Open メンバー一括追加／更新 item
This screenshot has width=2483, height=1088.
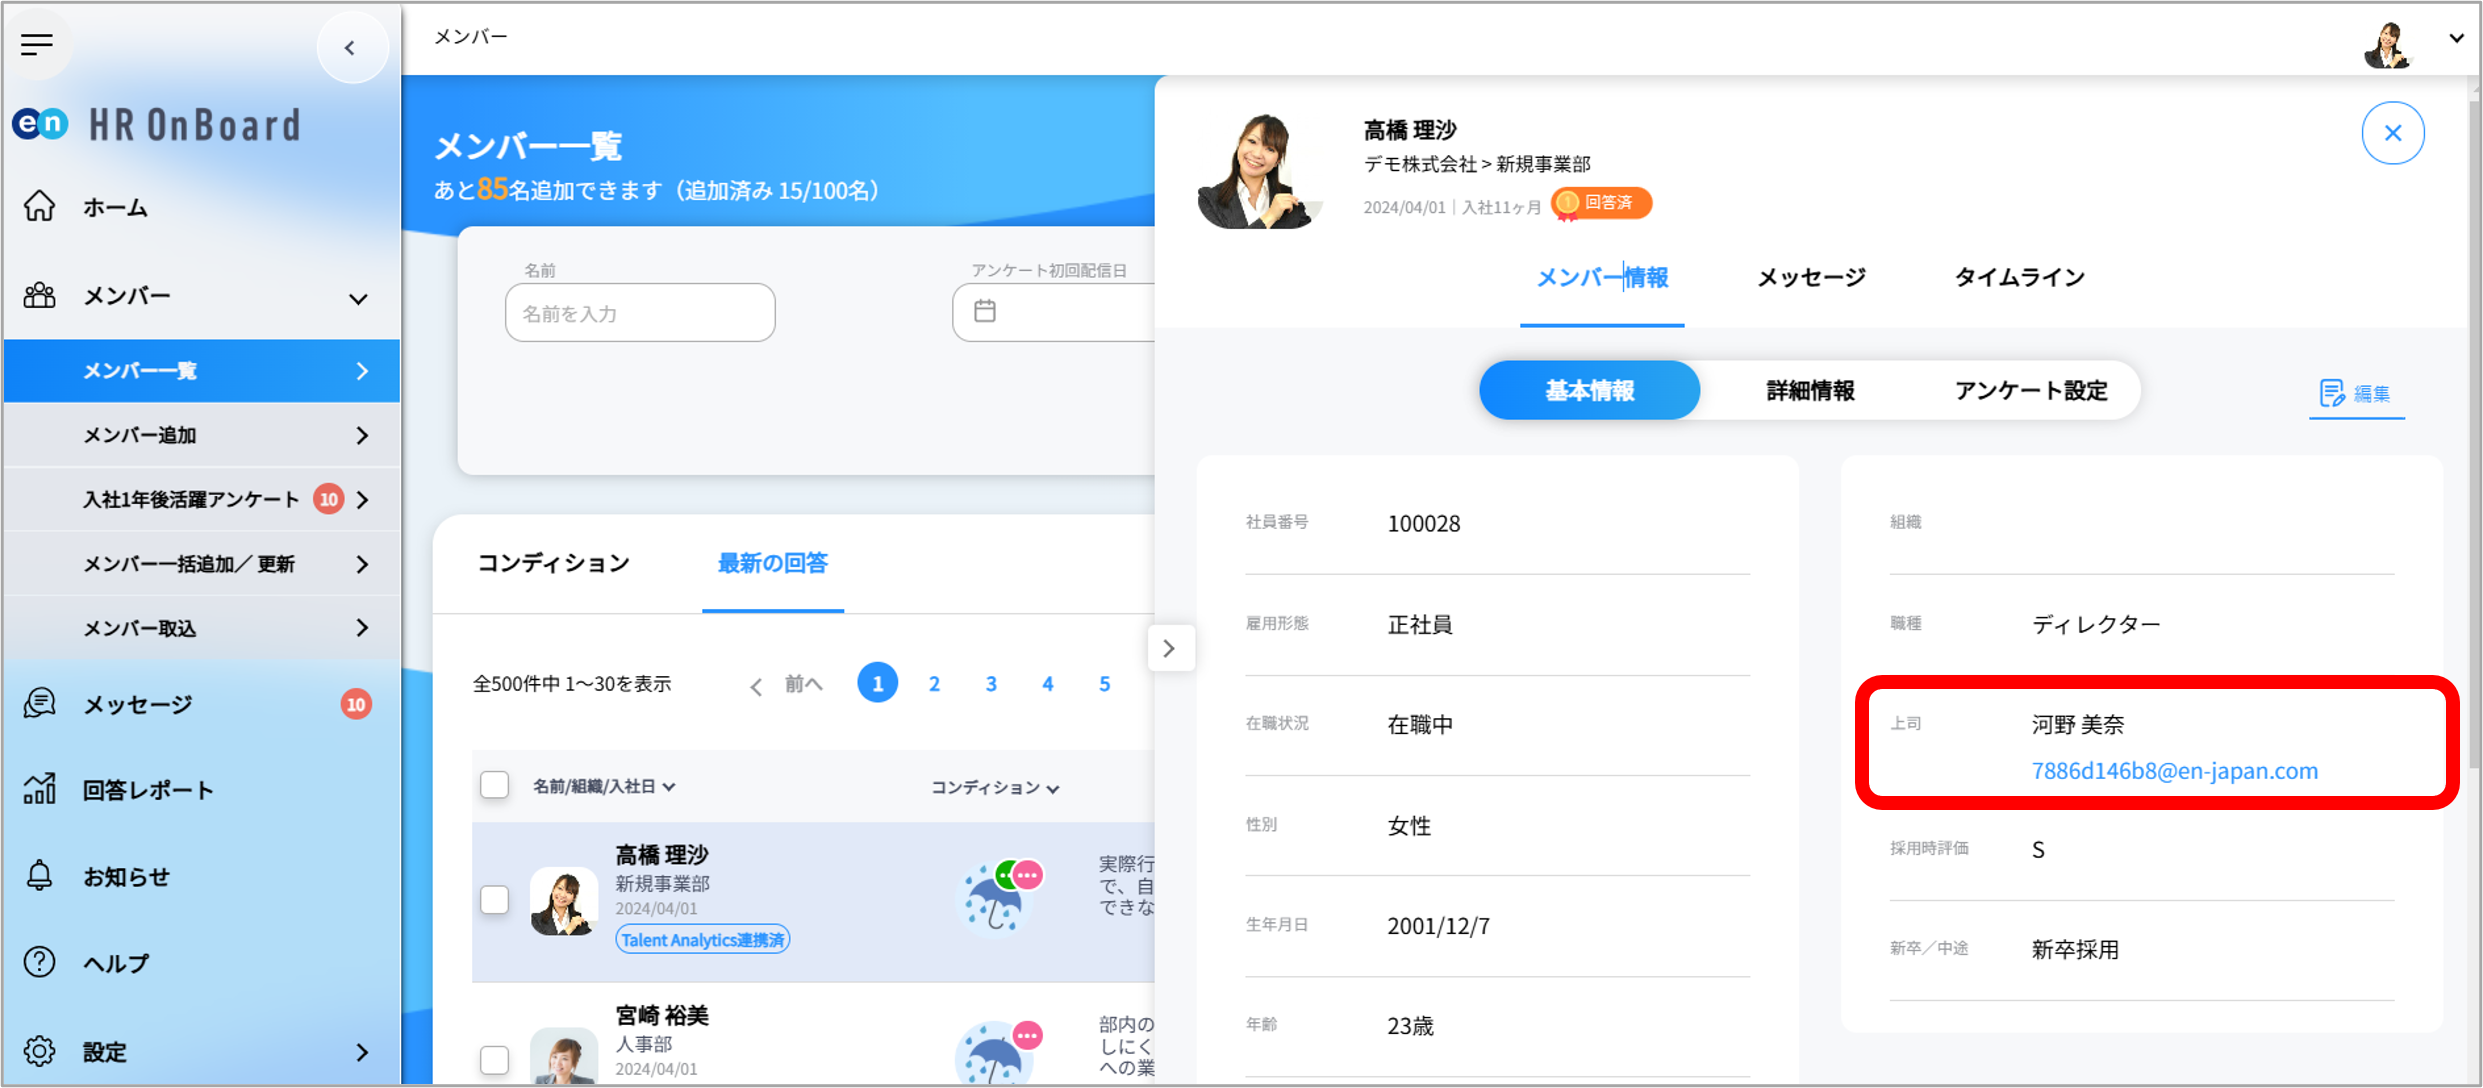pos(201,564)
